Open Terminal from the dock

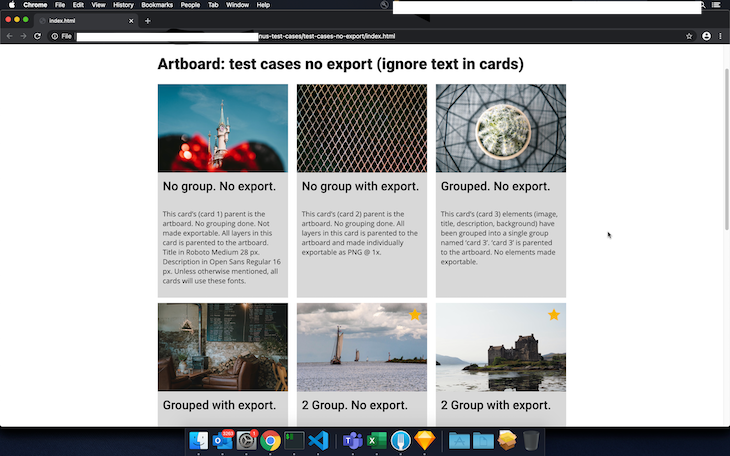tap(294, 441)
